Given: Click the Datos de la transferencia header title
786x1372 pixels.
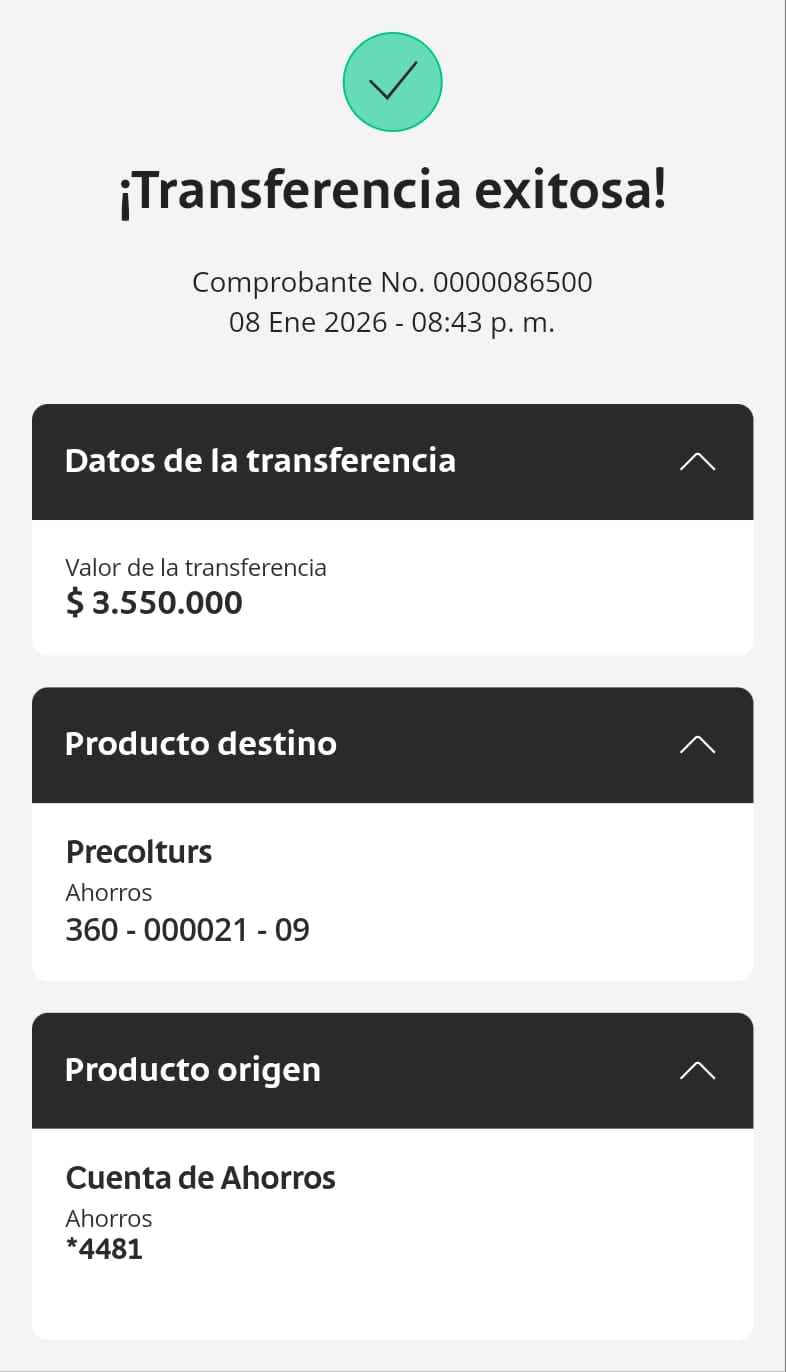Looking at the screenshot, I should click(260, 461).
